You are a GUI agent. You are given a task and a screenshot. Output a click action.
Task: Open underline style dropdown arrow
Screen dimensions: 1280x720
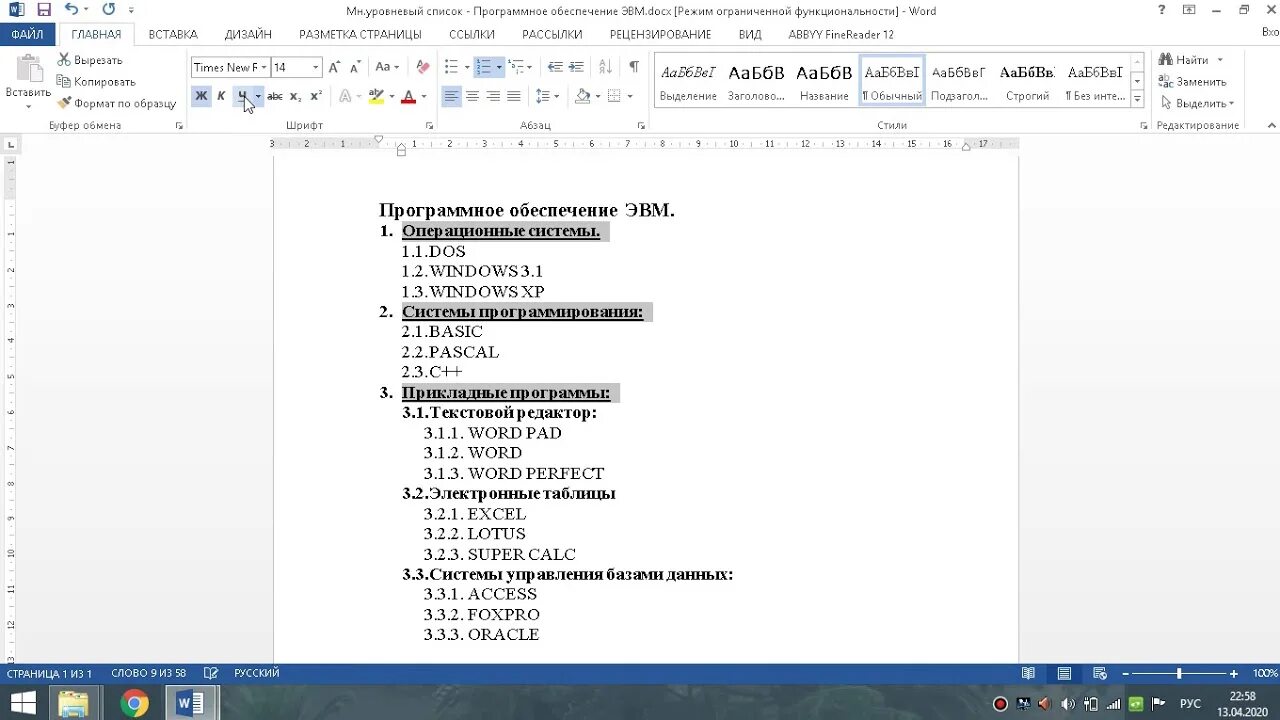coord(258,96)
